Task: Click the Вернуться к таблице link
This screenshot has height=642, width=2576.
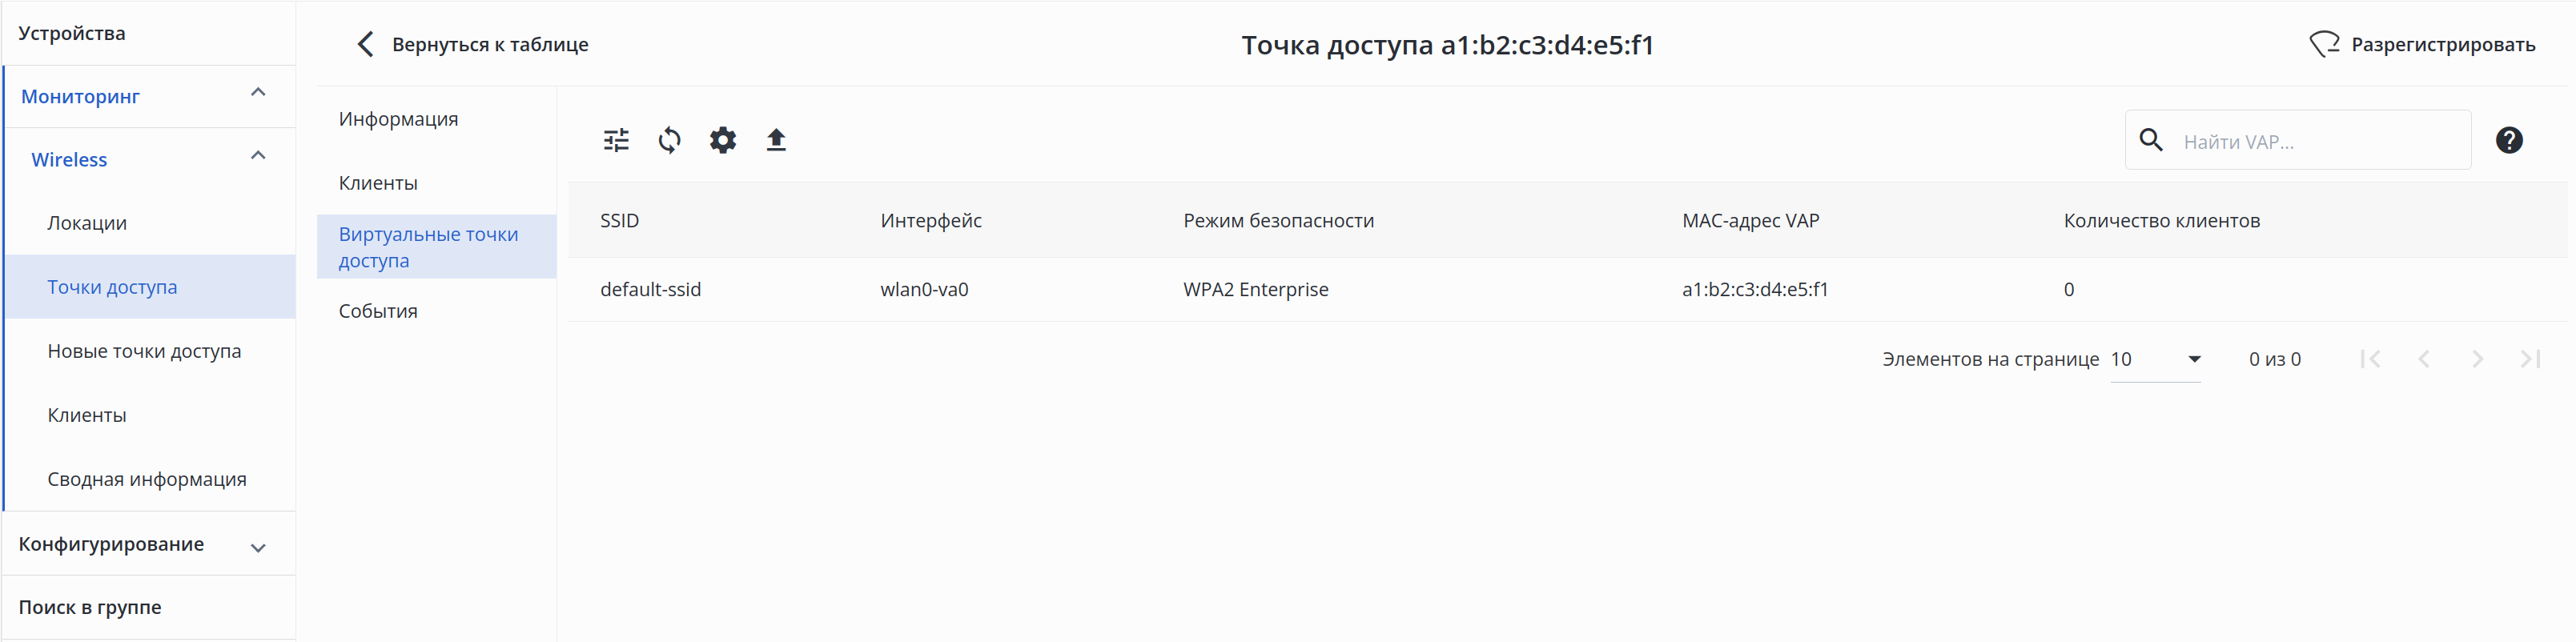Action: point(489,44)
